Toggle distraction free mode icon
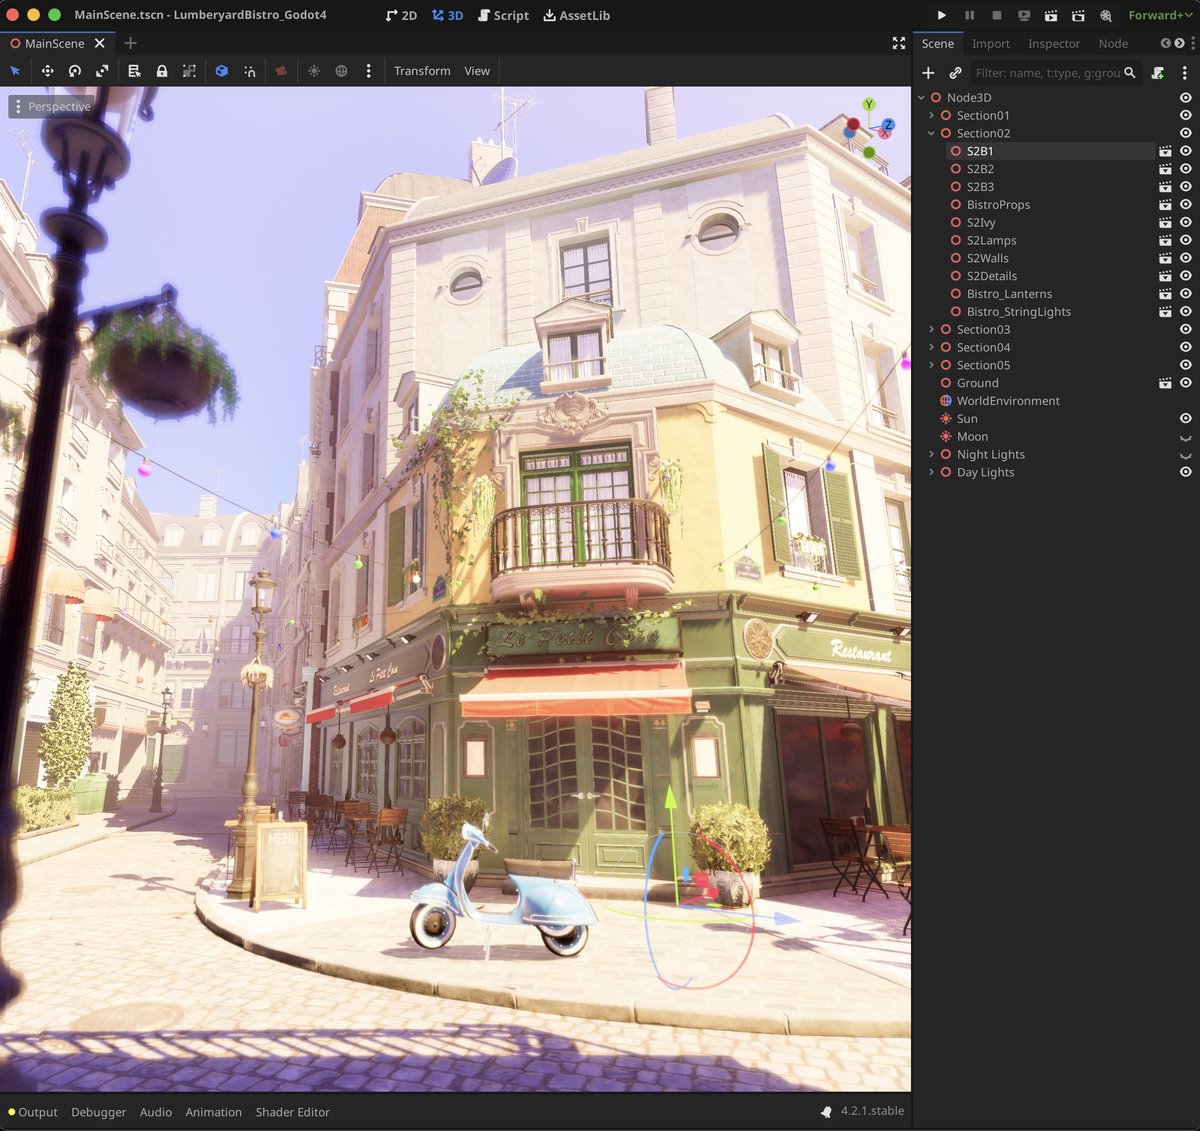This screenshot has height=1131, width=1200. 898,43
